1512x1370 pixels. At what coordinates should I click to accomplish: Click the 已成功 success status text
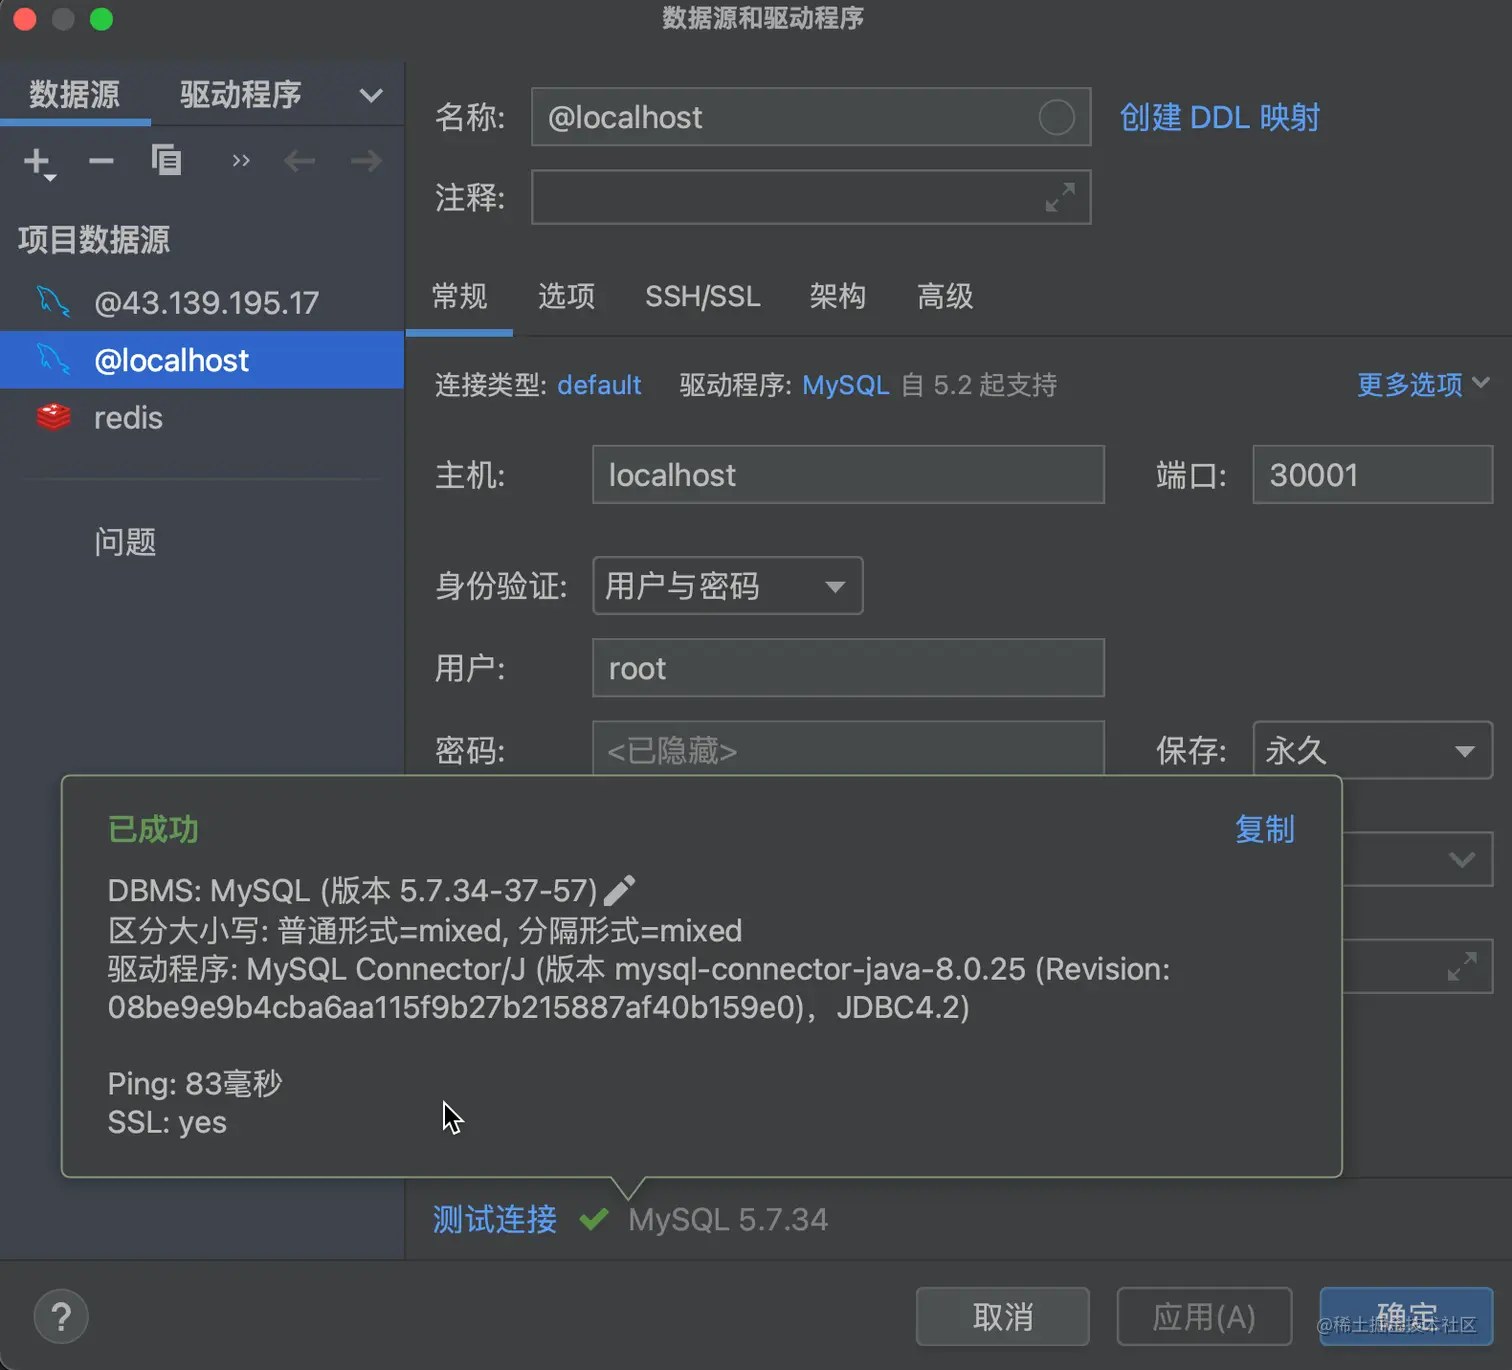coord(153,829)
